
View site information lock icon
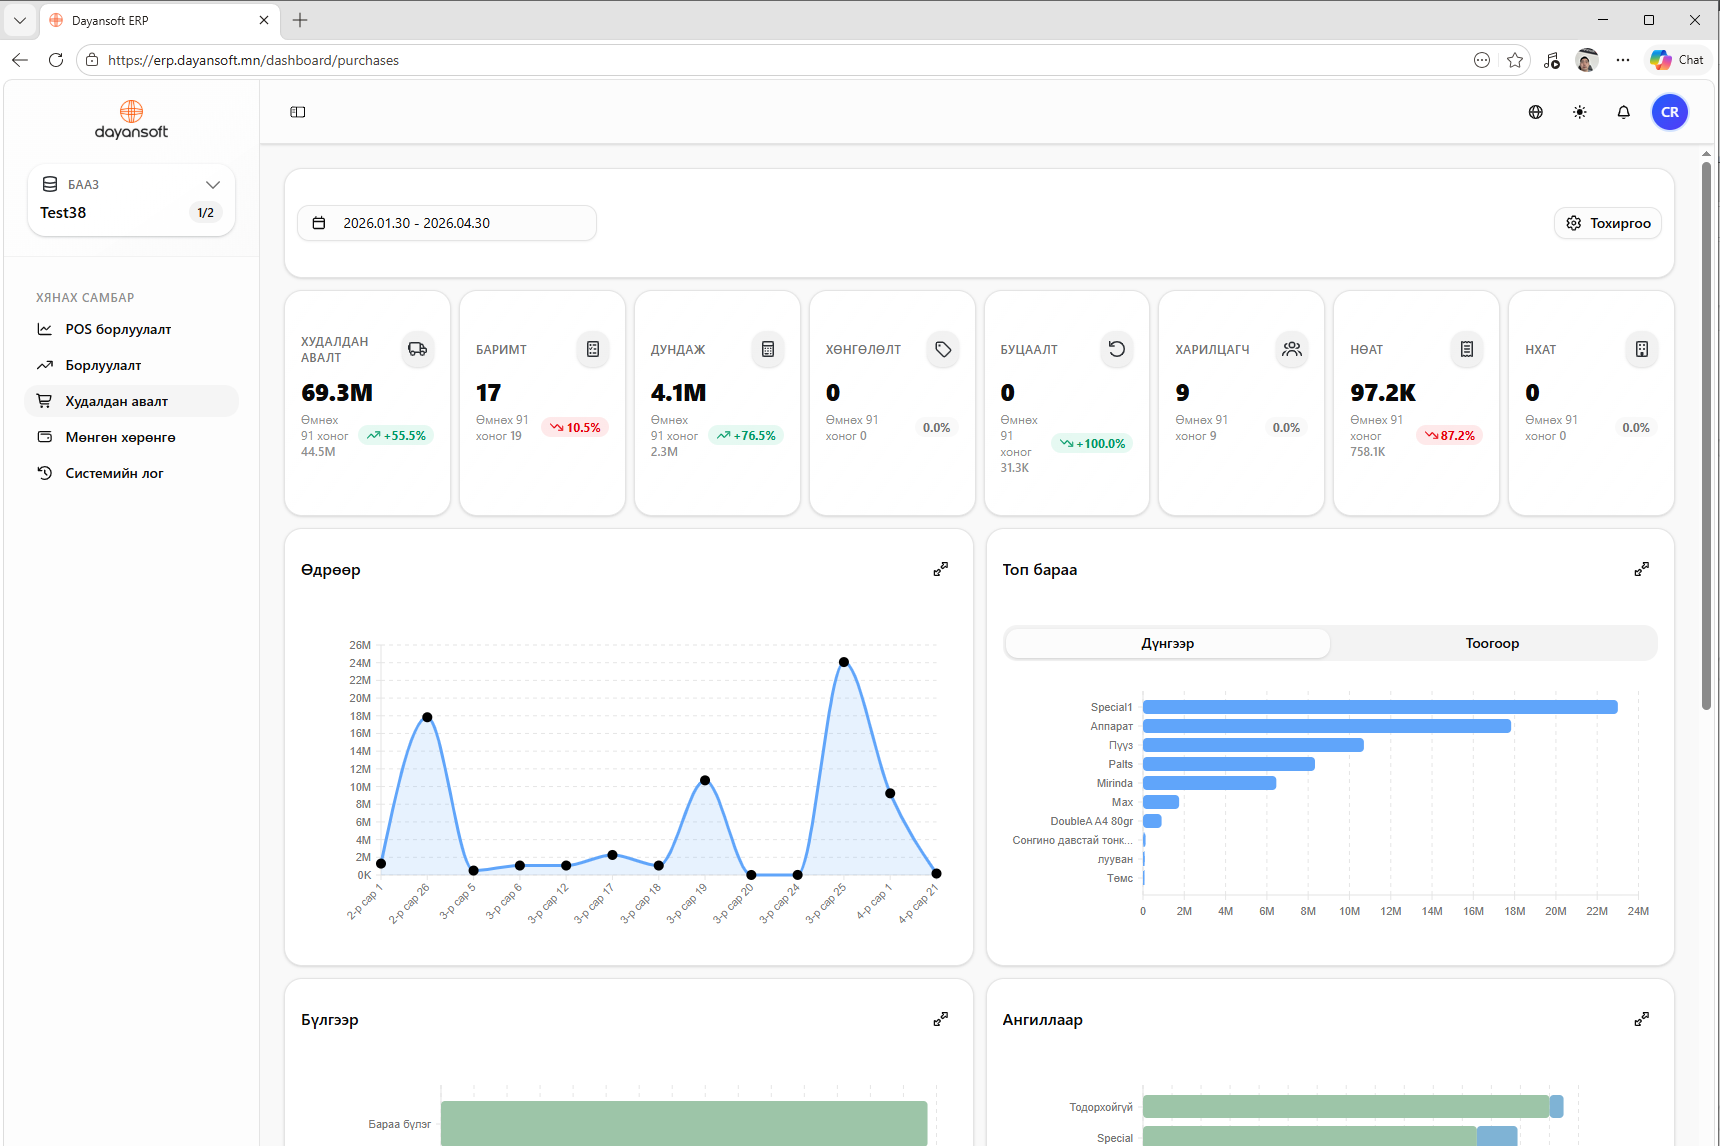click(x=92, y=60)
